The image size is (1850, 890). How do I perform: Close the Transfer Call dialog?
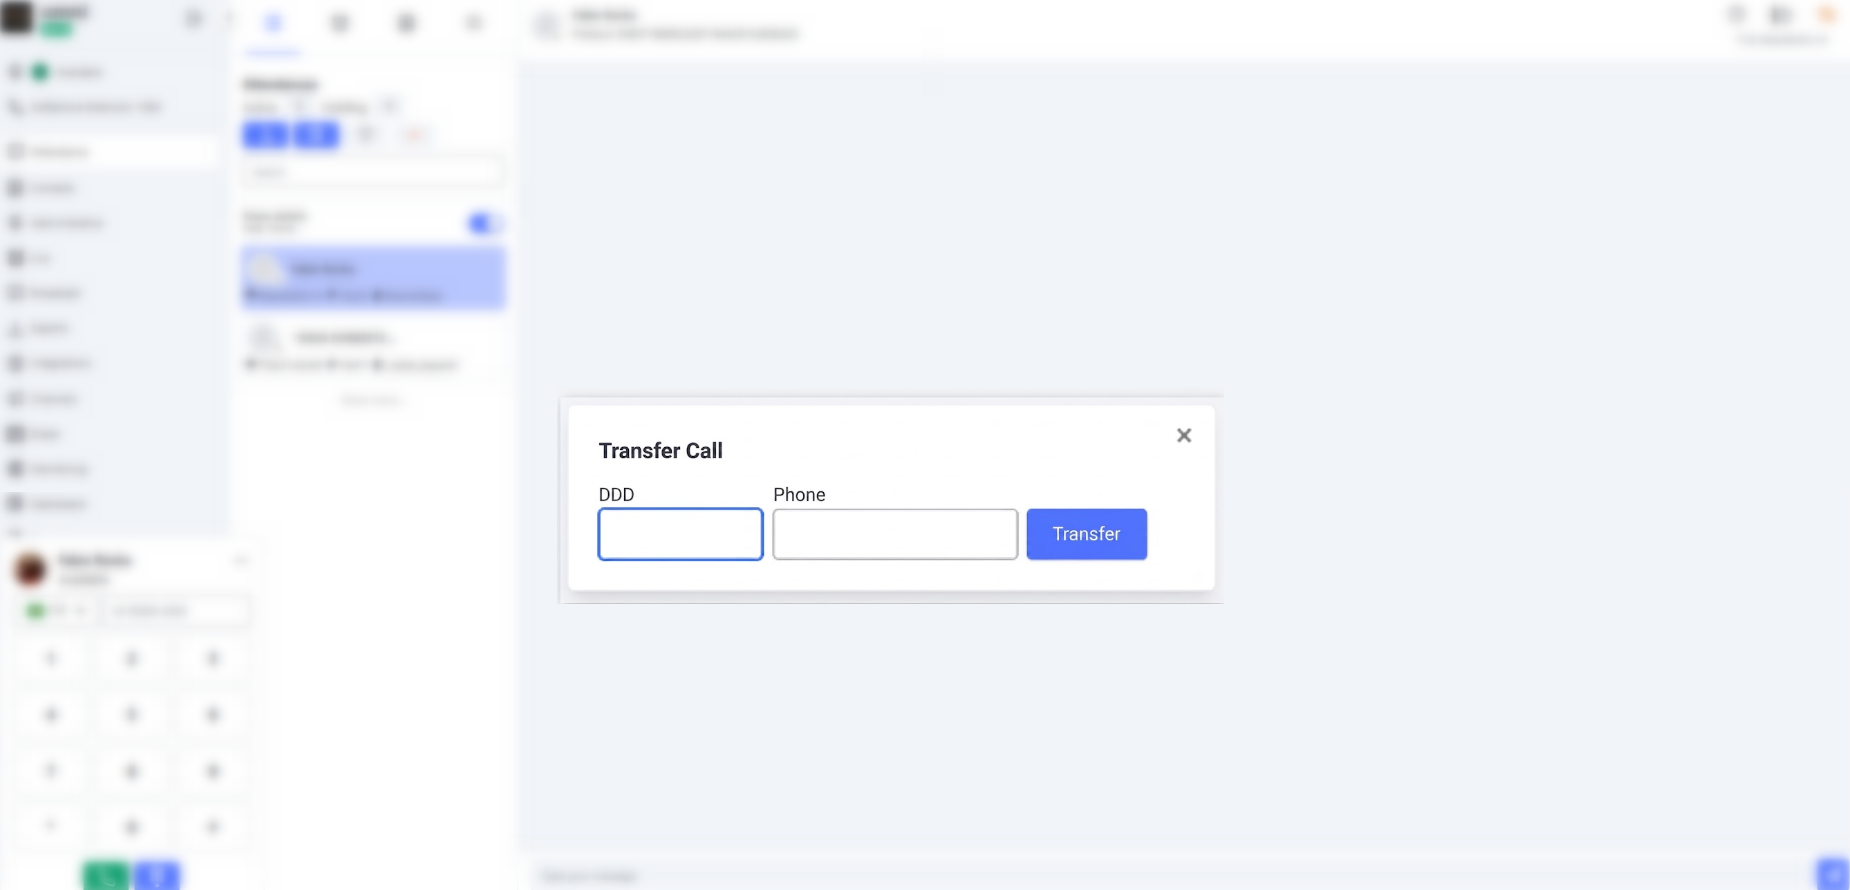pos(1184,435)
